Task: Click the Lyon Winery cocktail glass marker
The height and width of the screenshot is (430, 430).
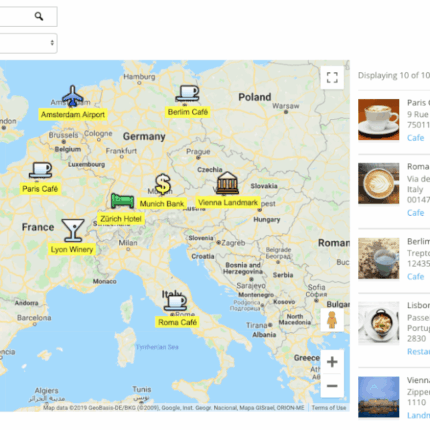Action: pos(73,230)
